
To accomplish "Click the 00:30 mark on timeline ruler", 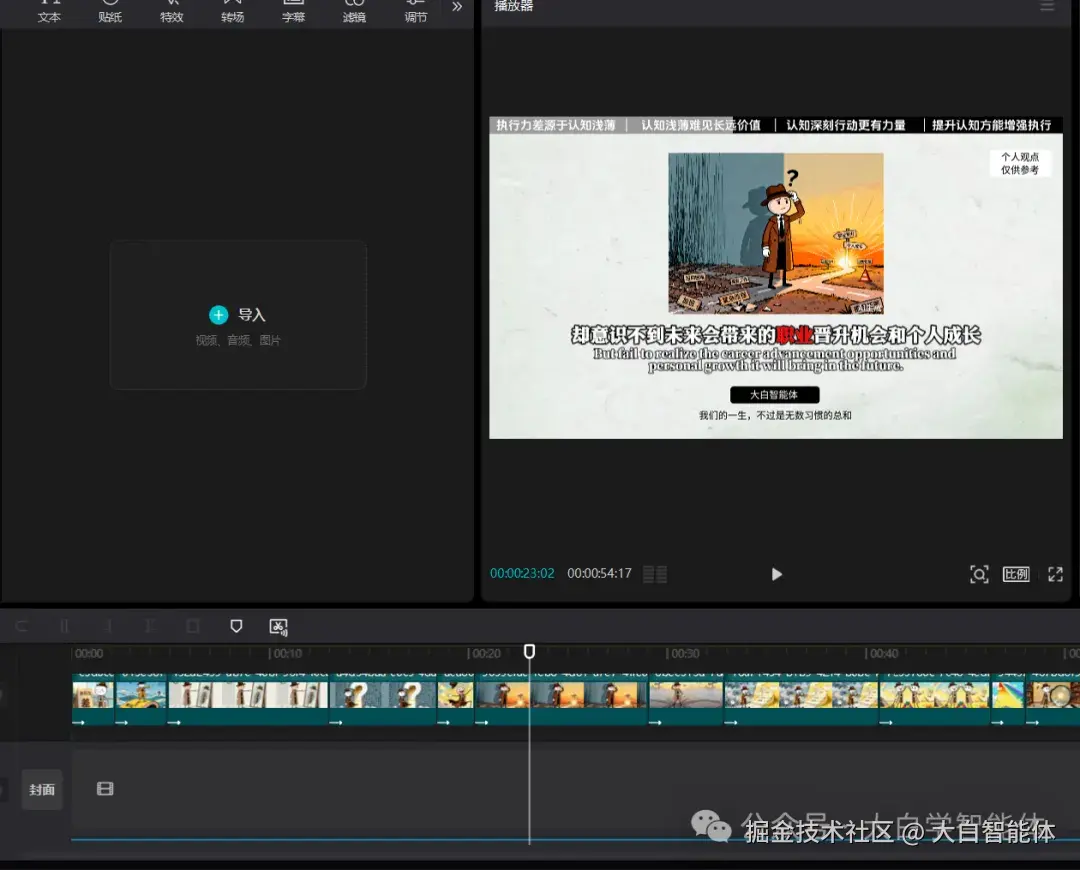I will [685, 653].
